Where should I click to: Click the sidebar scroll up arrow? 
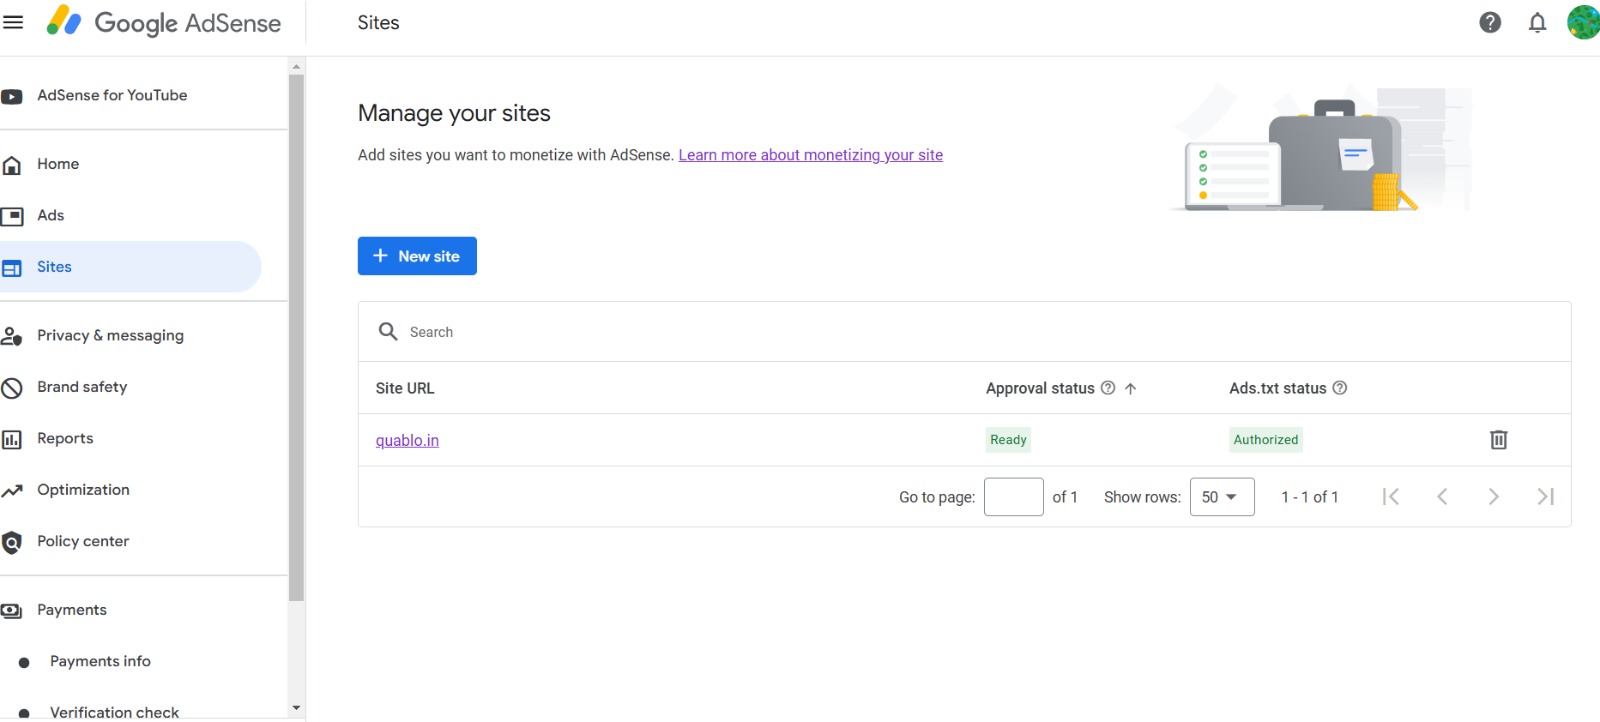tap(296, 66)
